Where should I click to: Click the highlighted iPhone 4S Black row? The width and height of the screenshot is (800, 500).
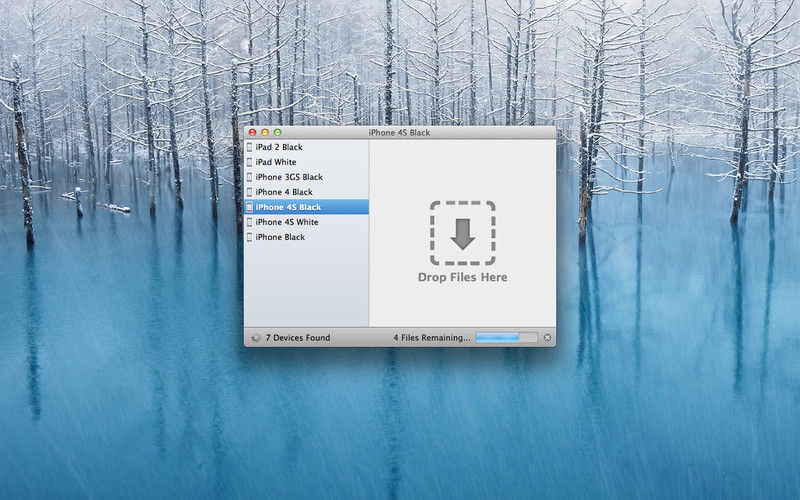pyautogui.click(x=306, y=207)
